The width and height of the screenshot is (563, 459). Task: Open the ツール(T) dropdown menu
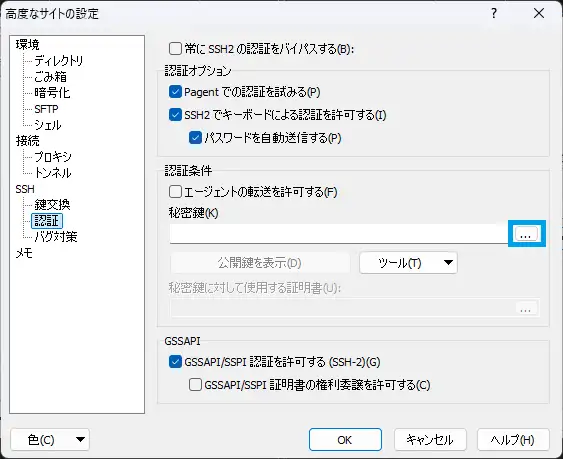[x=408, y=263]
